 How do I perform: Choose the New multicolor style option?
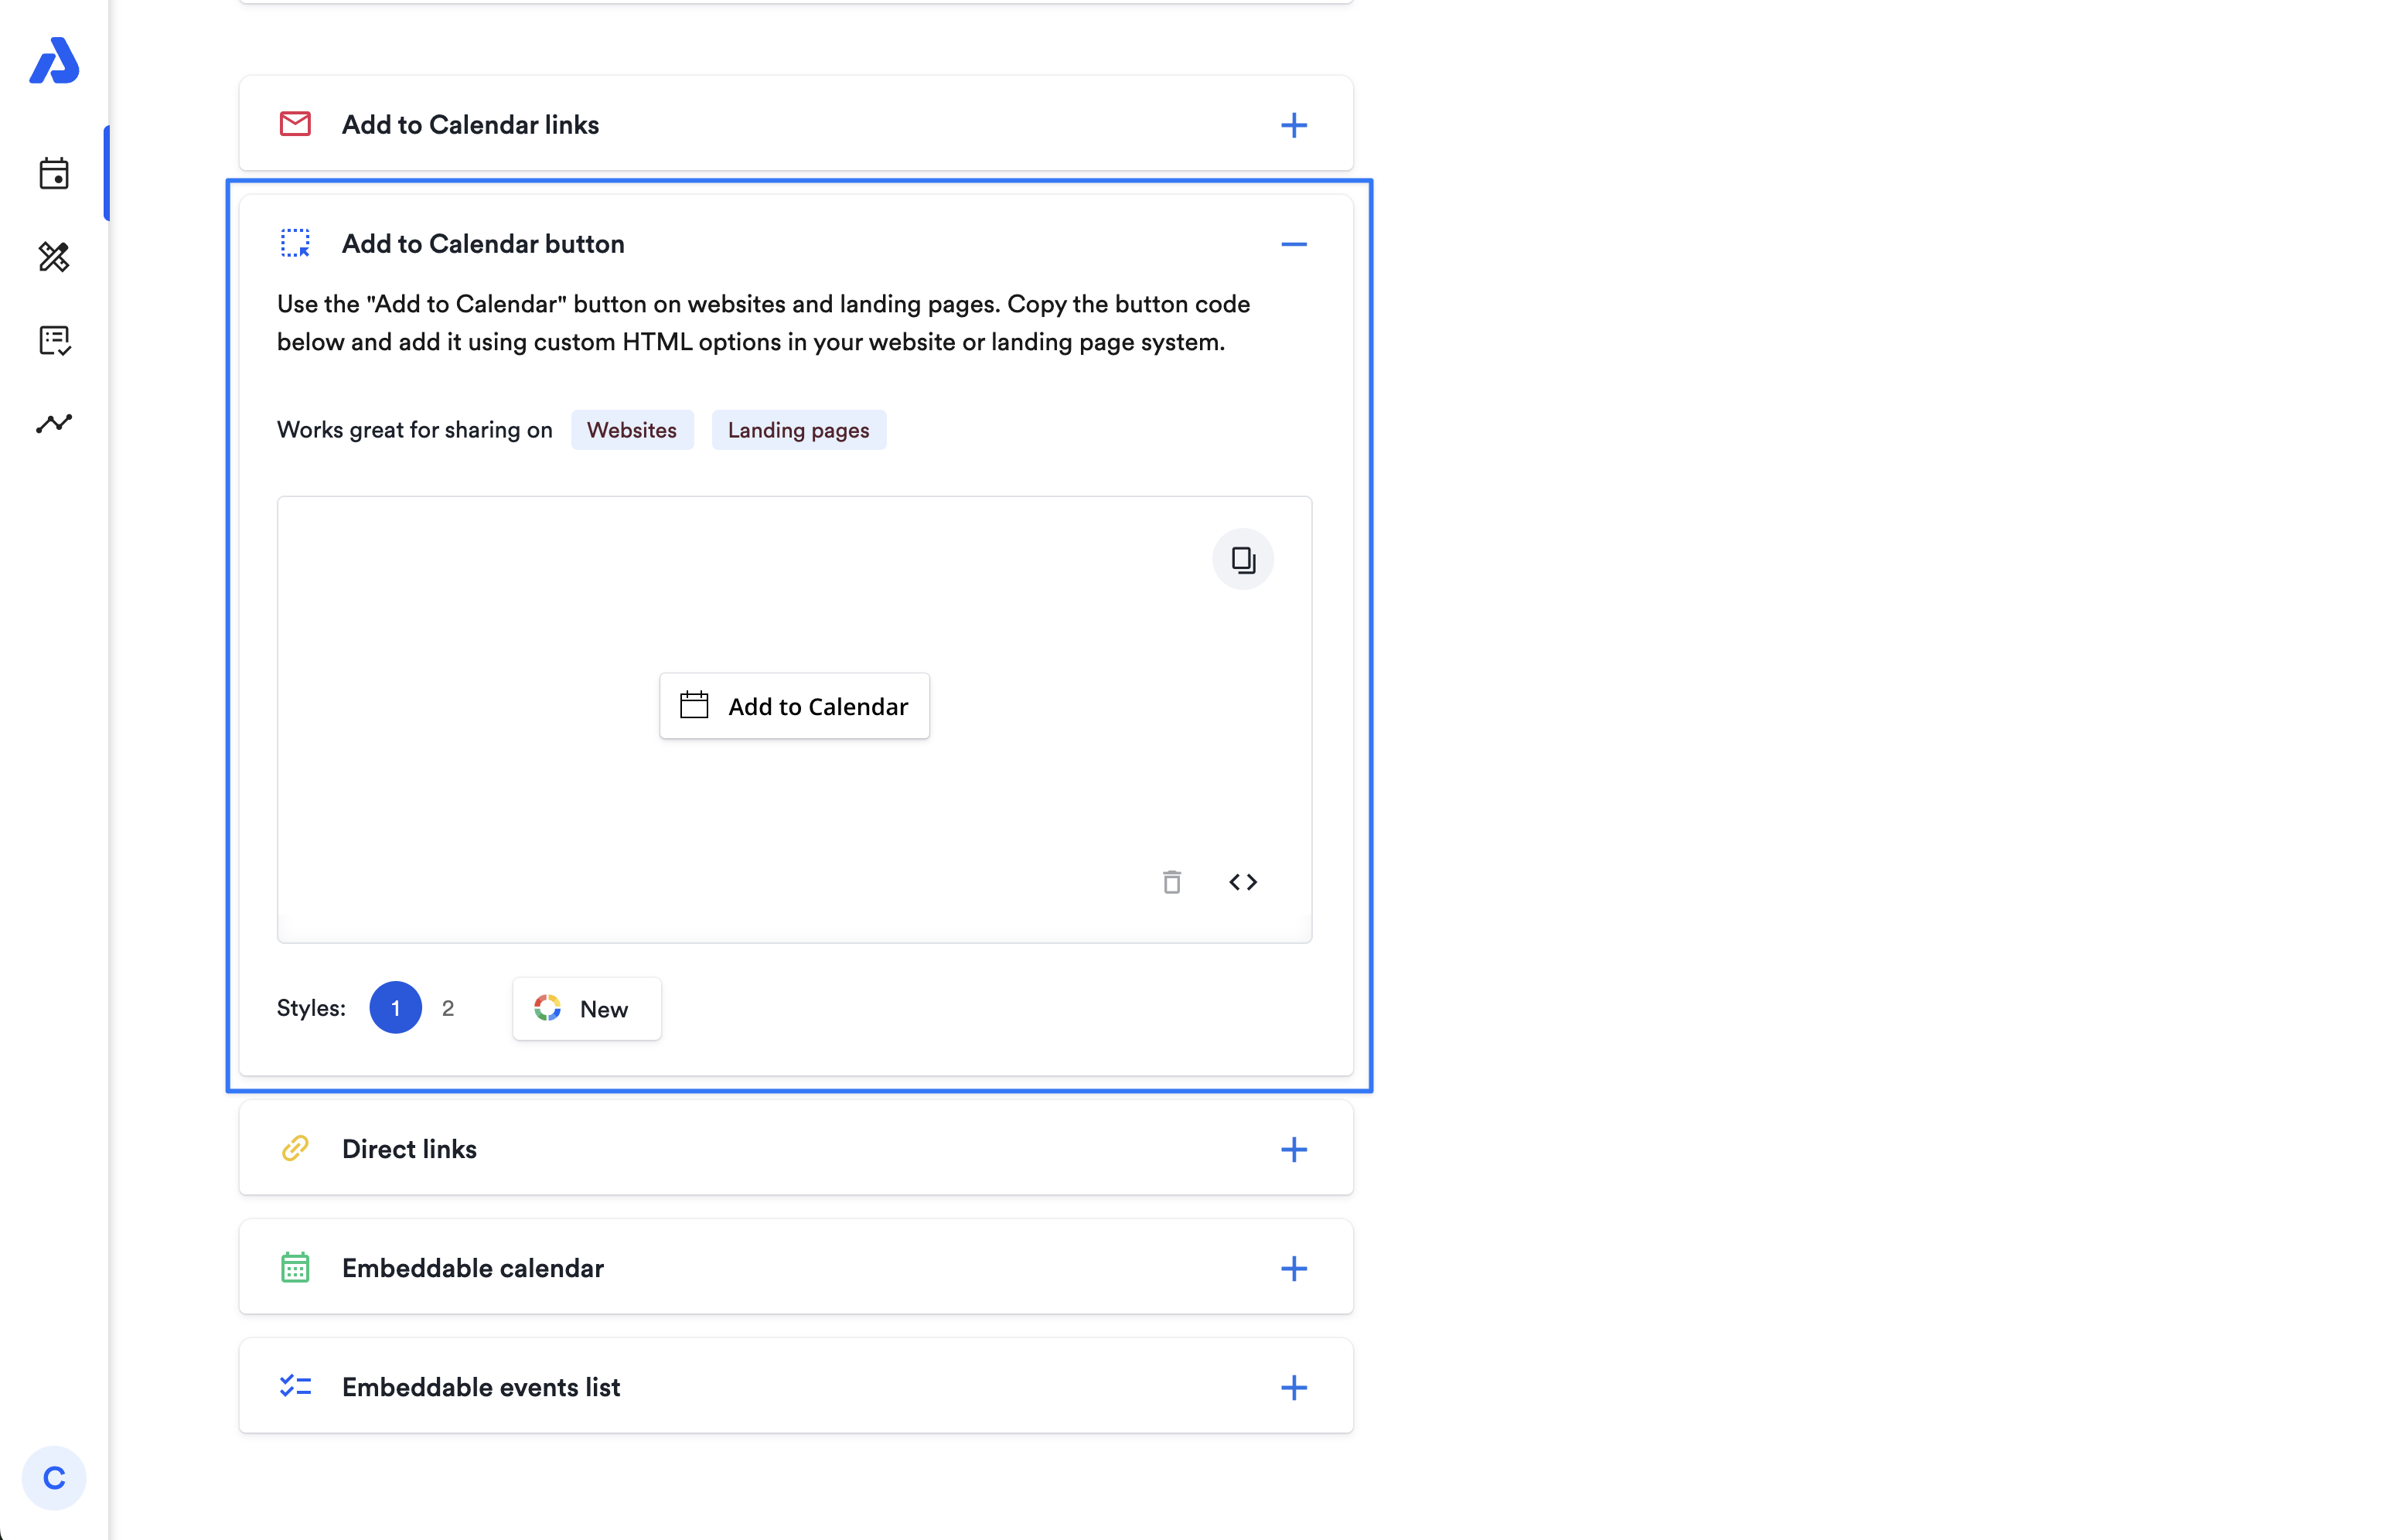pyautogui.click(x=586, y=1009)
